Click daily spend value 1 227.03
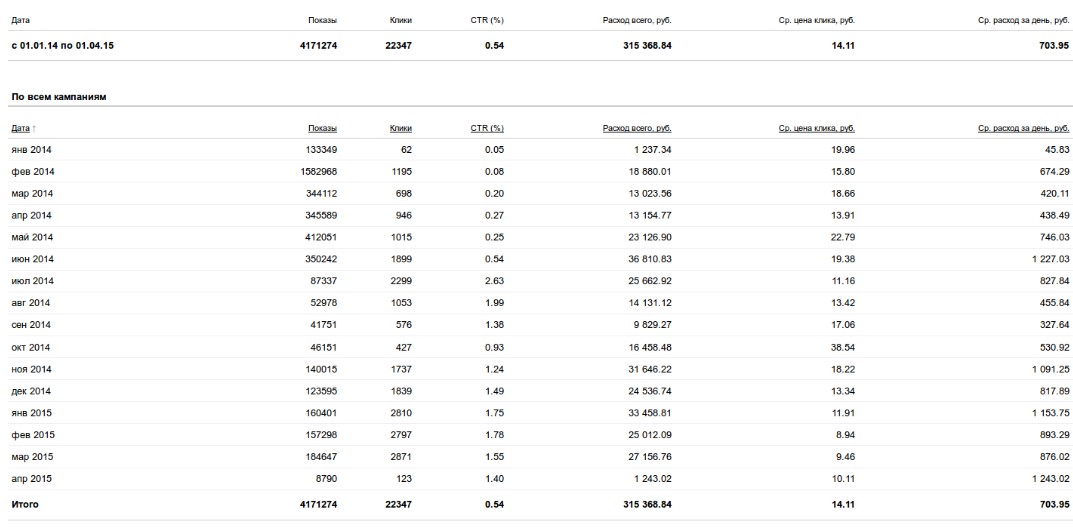 tap(1048, 259)
